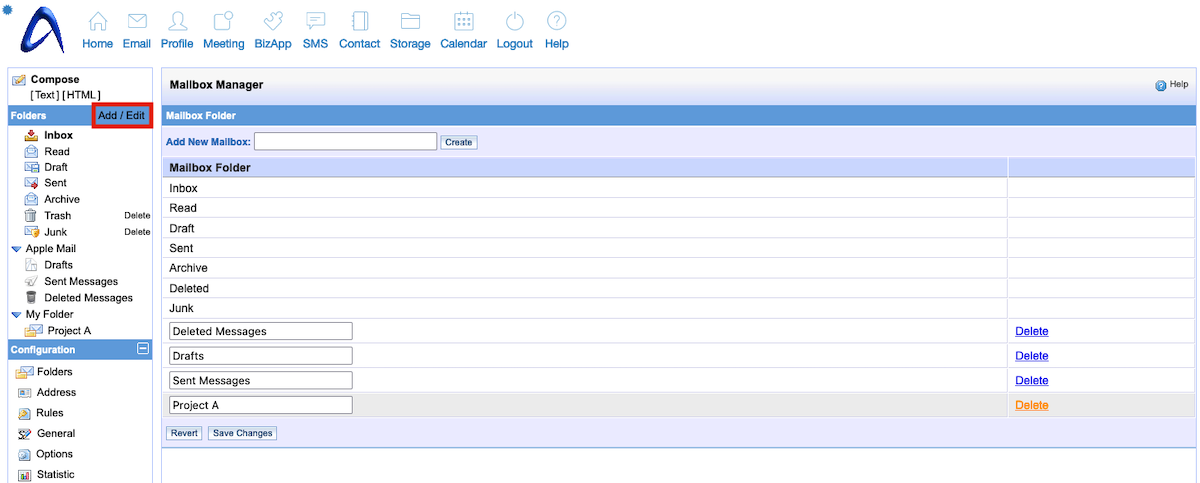Open SMS from the top toolbar

[x=315, y=22]
